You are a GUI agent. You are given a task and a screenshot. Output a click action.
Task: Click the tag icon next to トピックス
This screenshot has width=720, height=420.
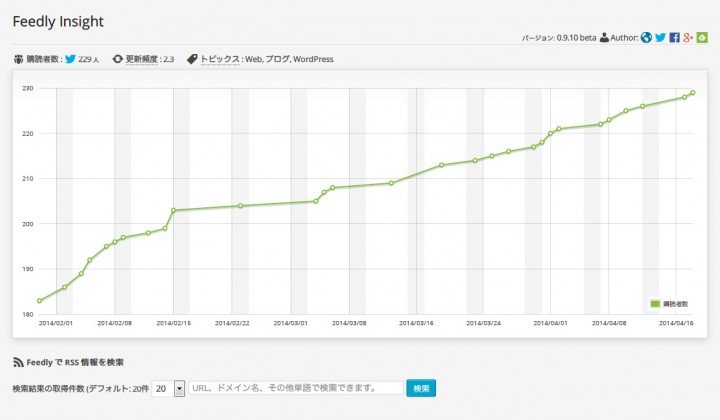click(192, 59)
